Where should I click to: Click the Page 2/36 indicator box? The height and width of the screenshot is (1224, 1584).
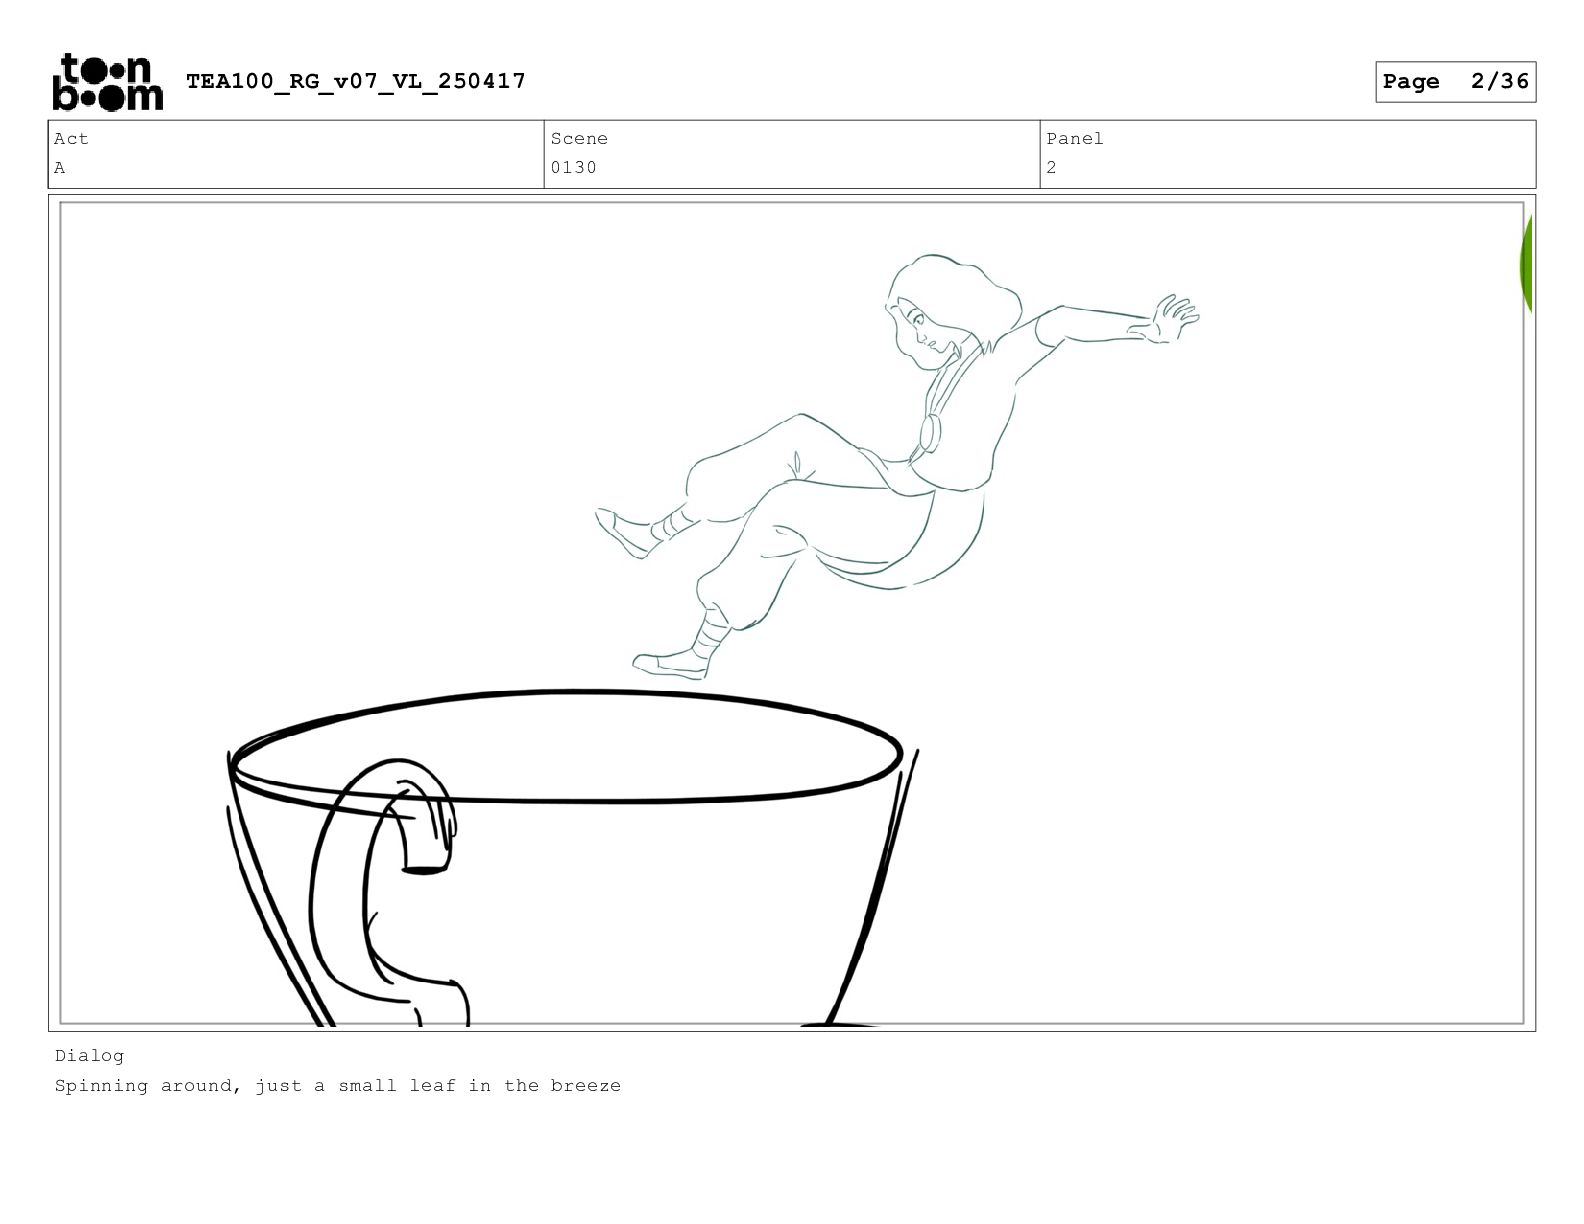1455,82
